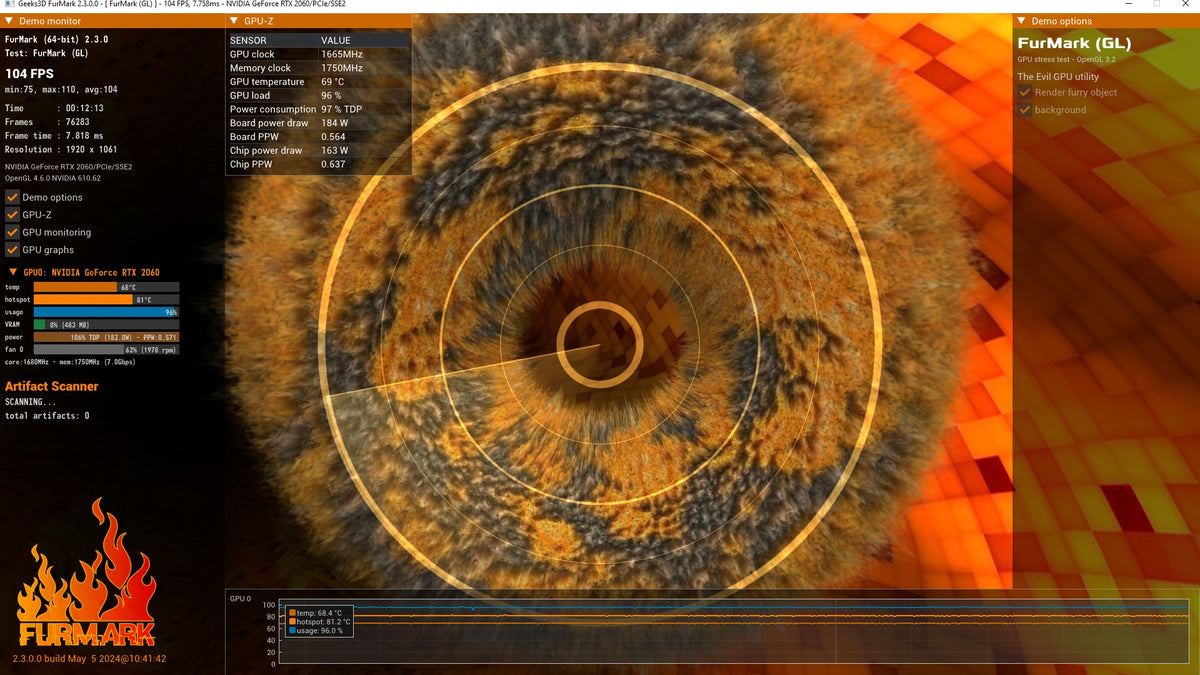Disable the GPU monitoring checkbox

(13, 232)
